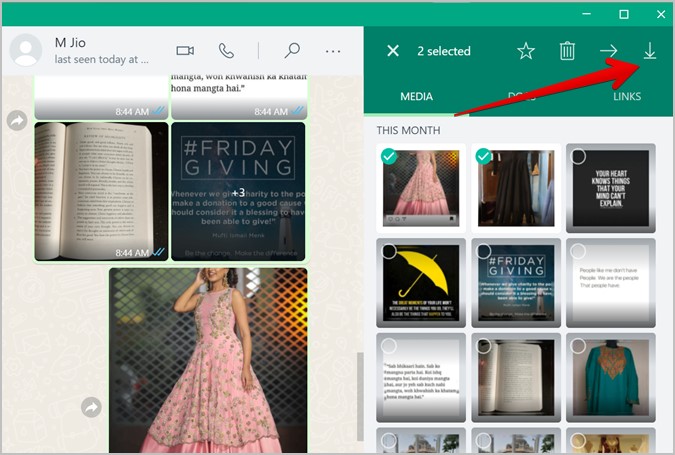
Task: Open the +3 Friday Giving image stack
Action: click(238, 192)
